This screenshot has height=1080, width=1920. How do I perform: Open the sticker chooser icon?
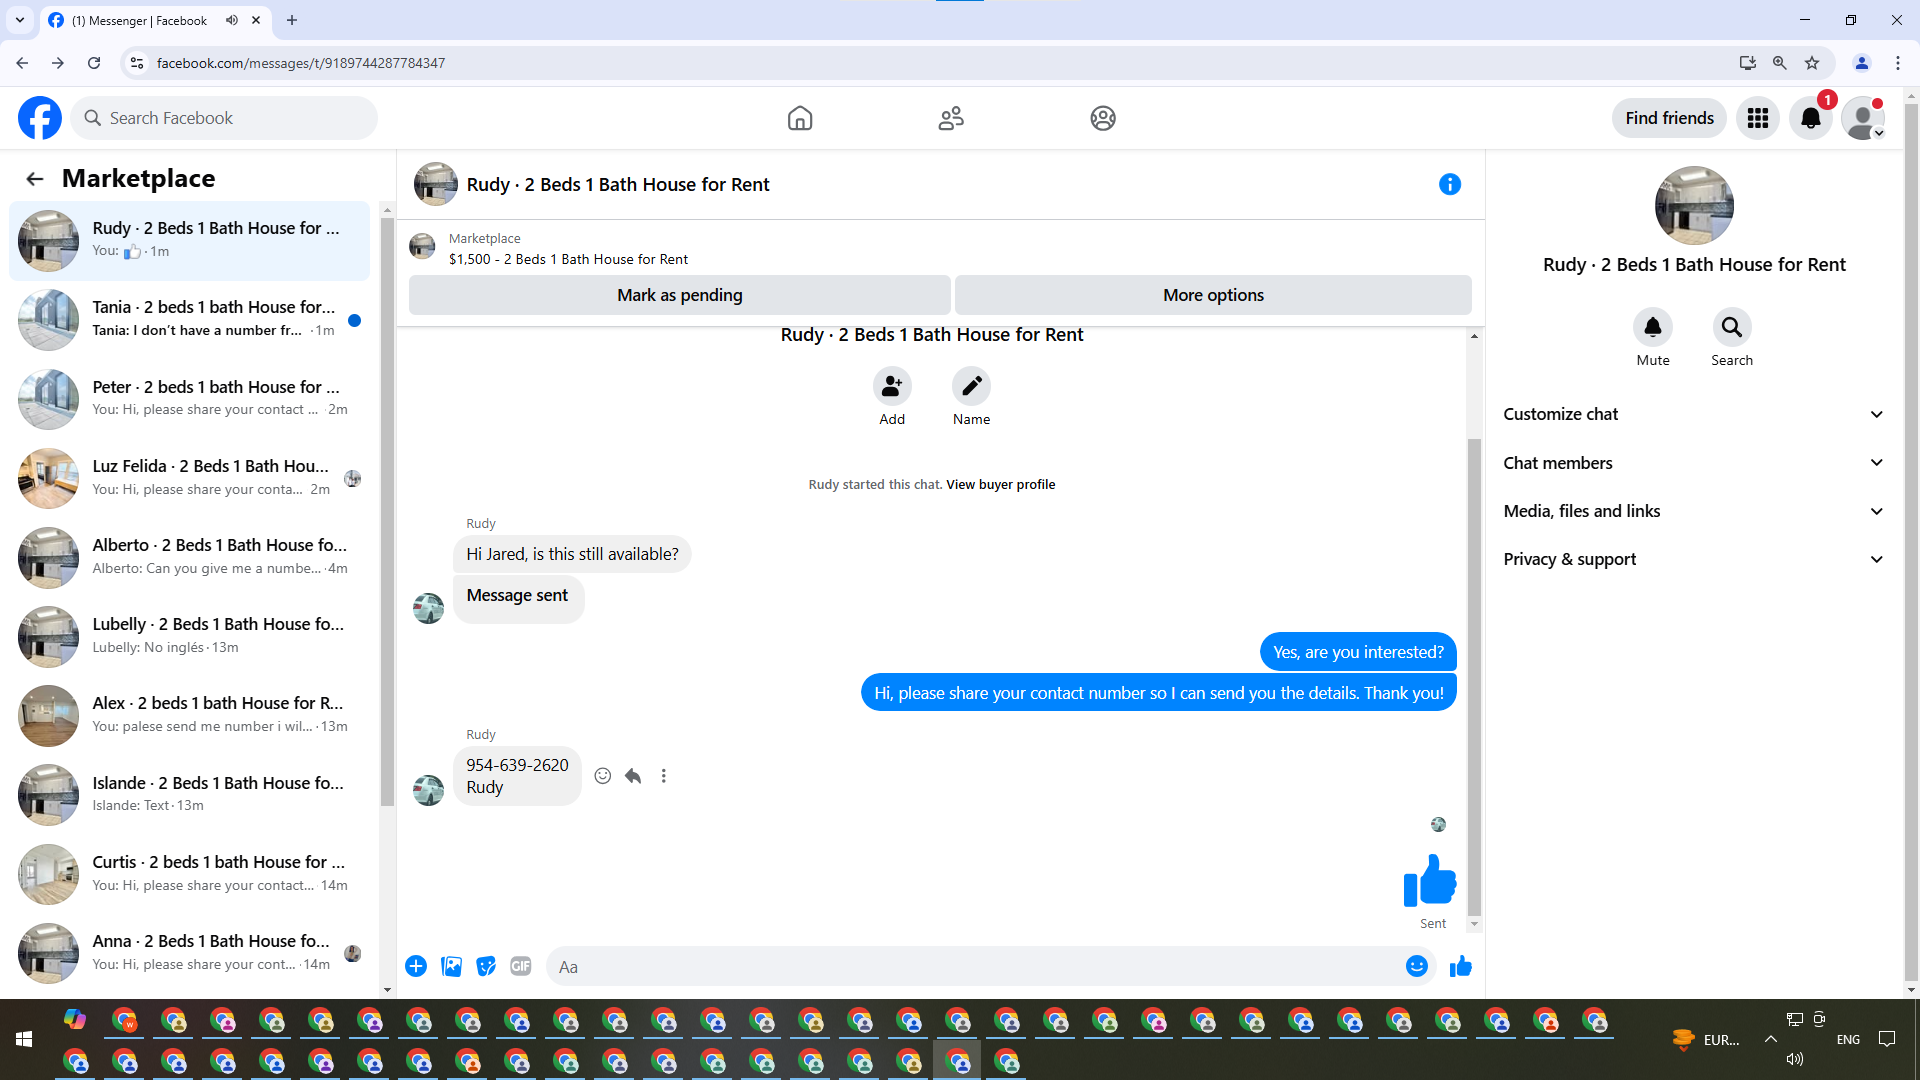coord(486,966)
